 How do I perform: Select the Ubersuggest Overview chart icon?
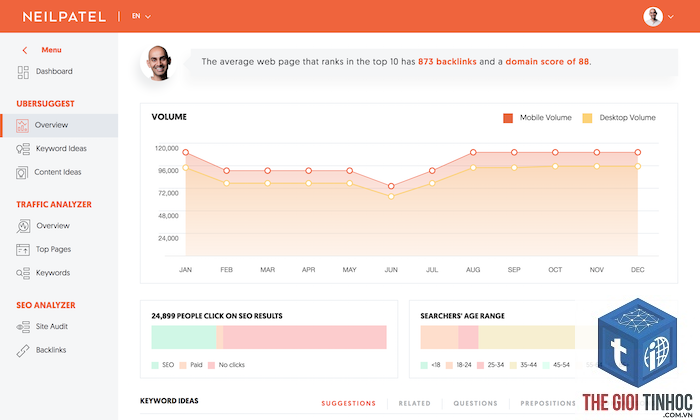point(22,125)
